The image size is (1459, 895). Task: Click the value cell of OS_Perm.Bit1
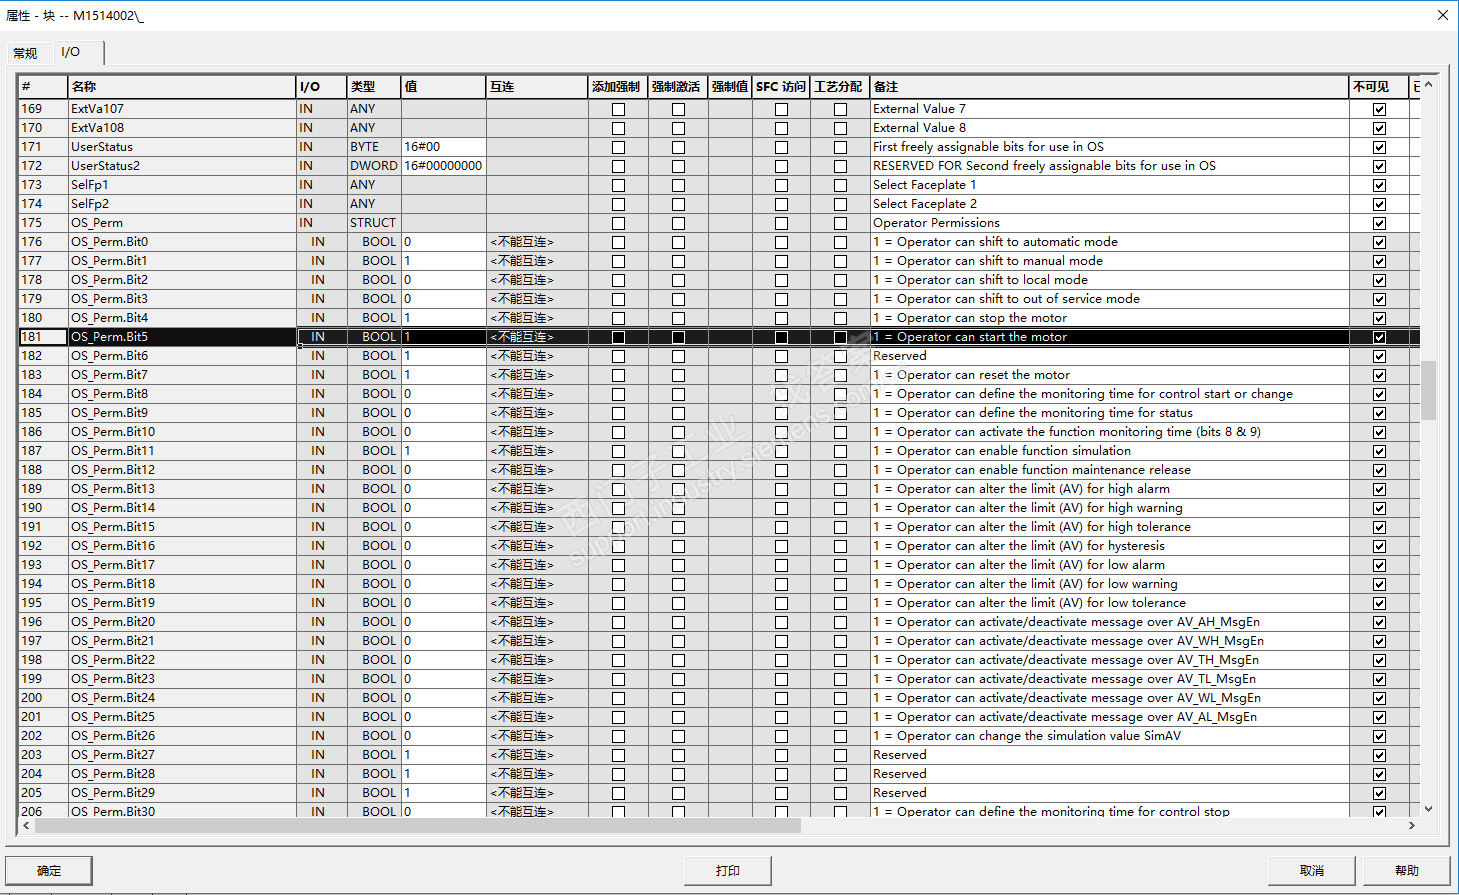click(443, 261)
